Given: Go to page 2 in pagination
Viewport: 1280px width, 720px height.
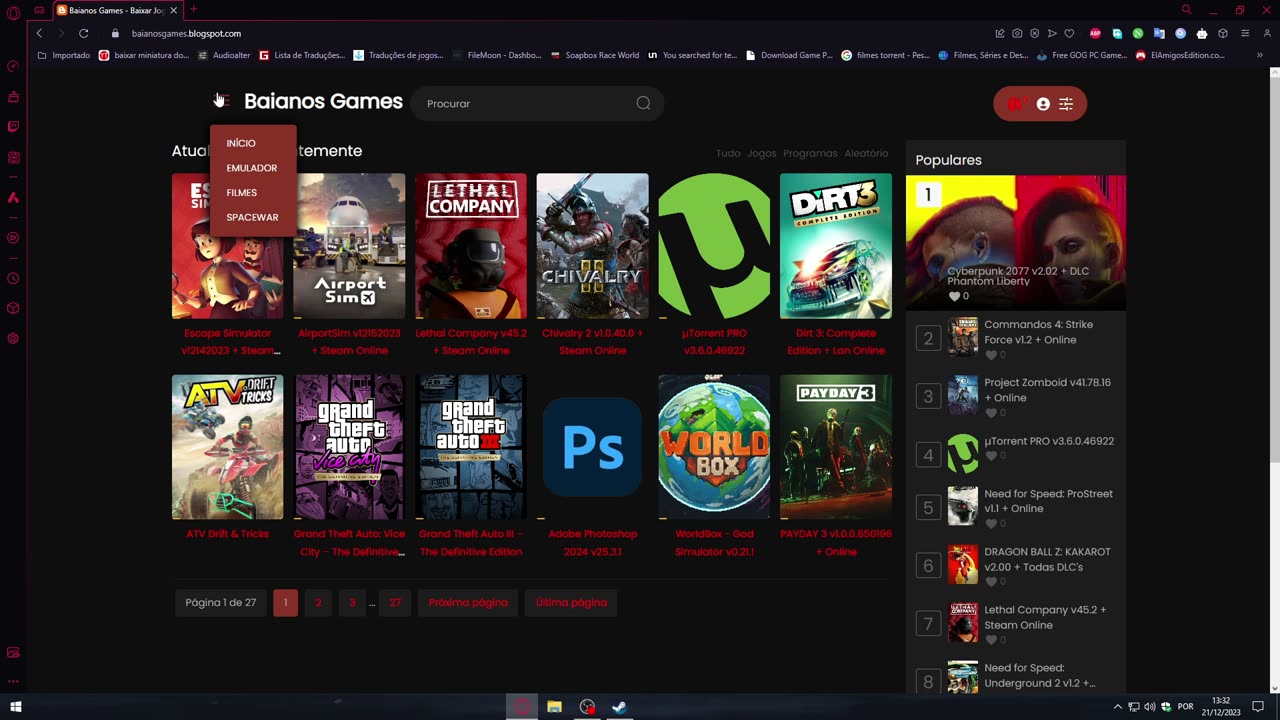Looking at the screenshot, I should (318, 602).
